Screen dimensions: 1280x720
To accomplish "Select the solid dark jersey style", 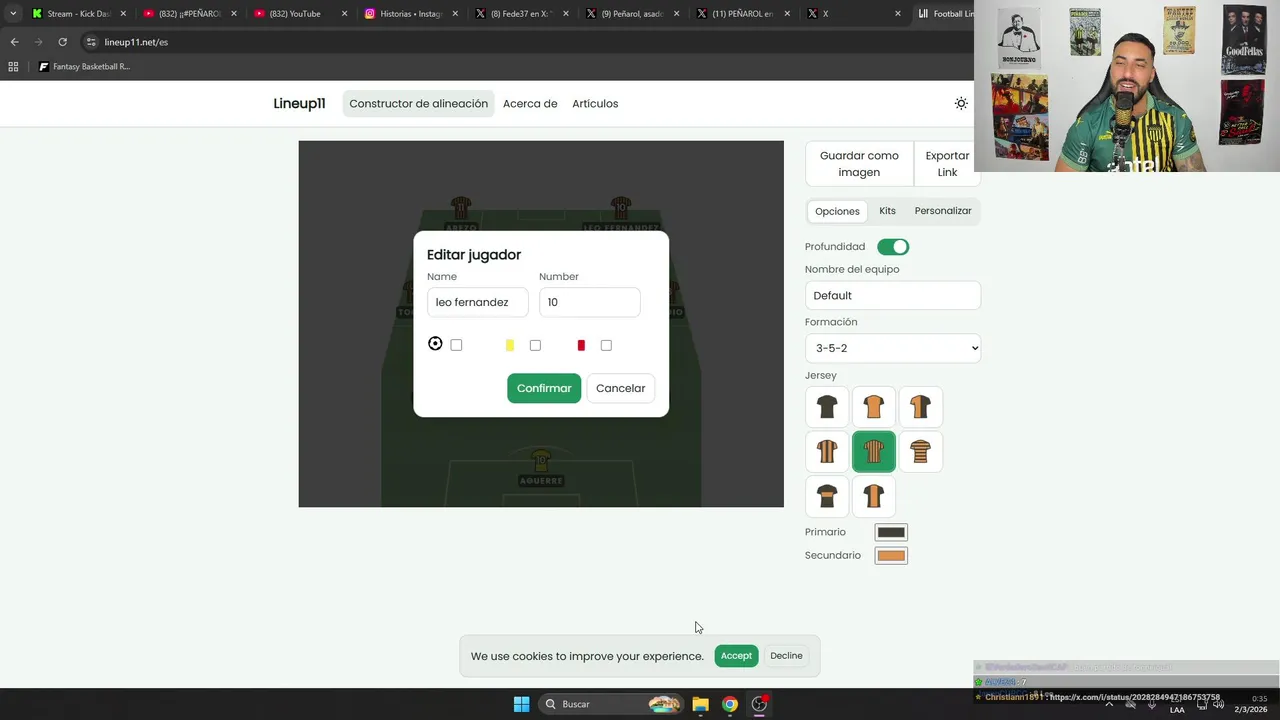I will click(x=827, y=407).
